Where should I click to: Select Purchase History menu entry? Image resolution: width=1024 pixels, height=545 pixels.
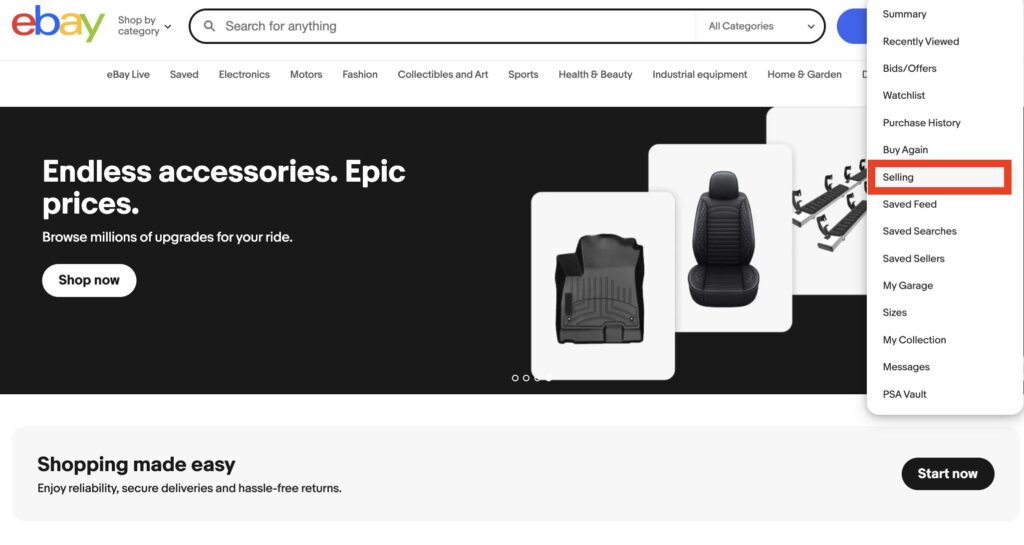tap(921, 123)
